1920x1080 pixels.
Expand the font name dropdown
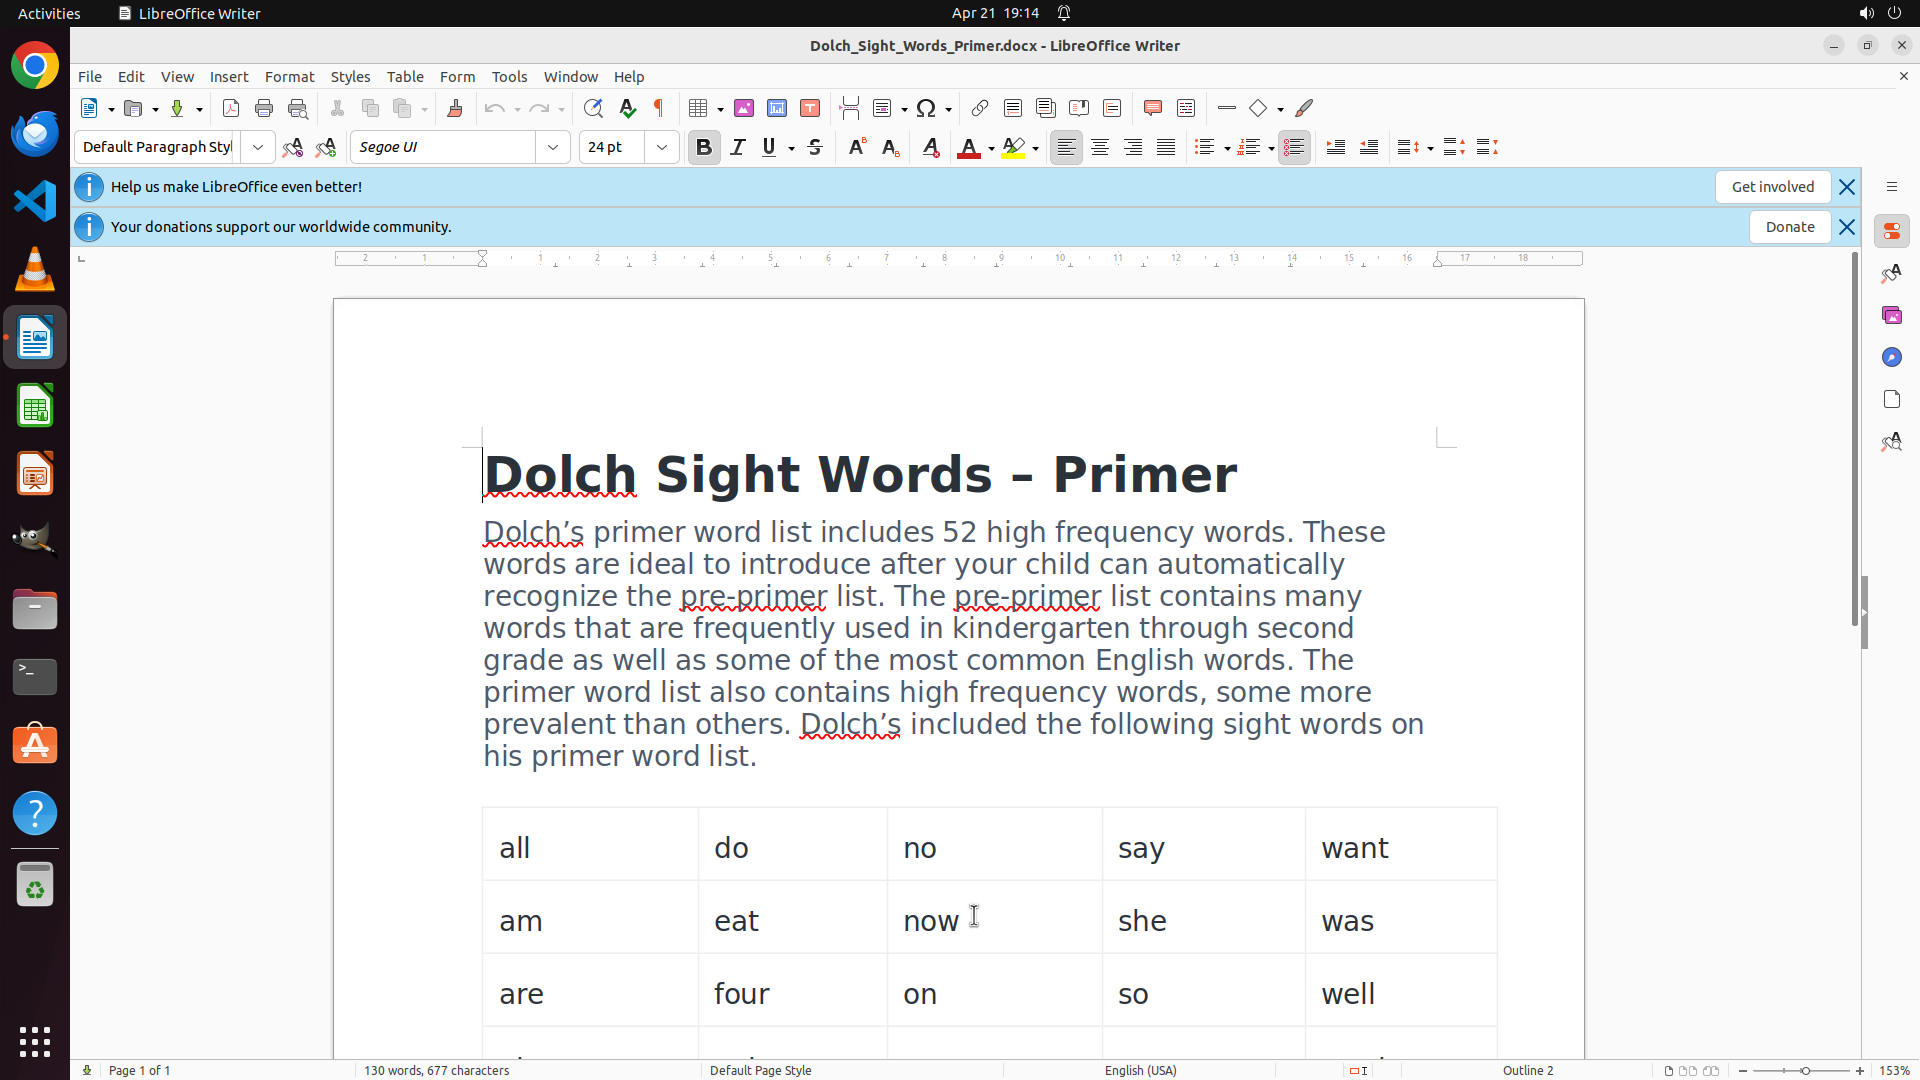[553, 147]
